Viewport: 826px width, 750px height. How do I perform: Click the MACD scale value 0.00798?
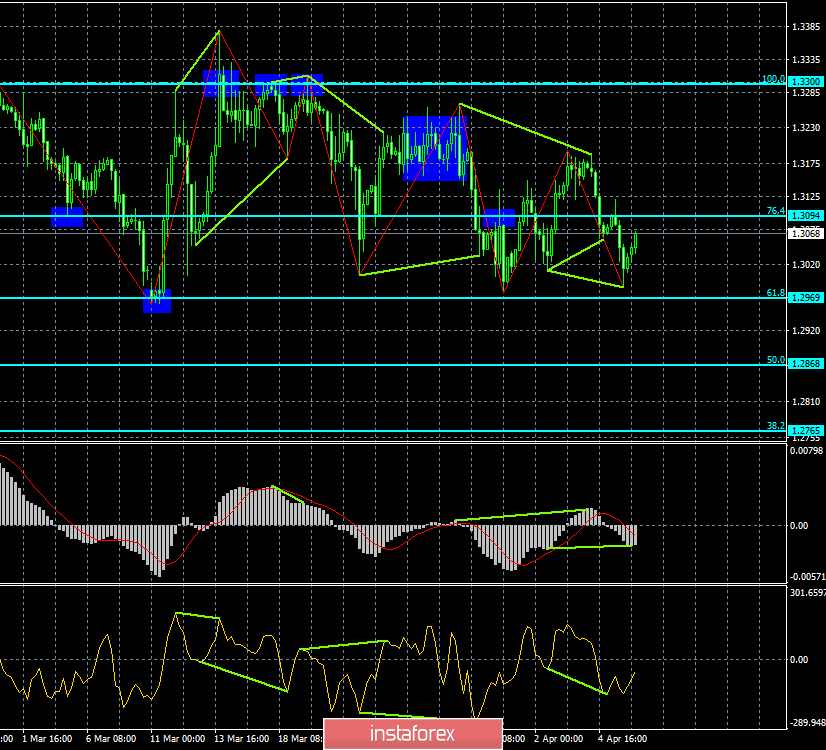coord(807,450)
